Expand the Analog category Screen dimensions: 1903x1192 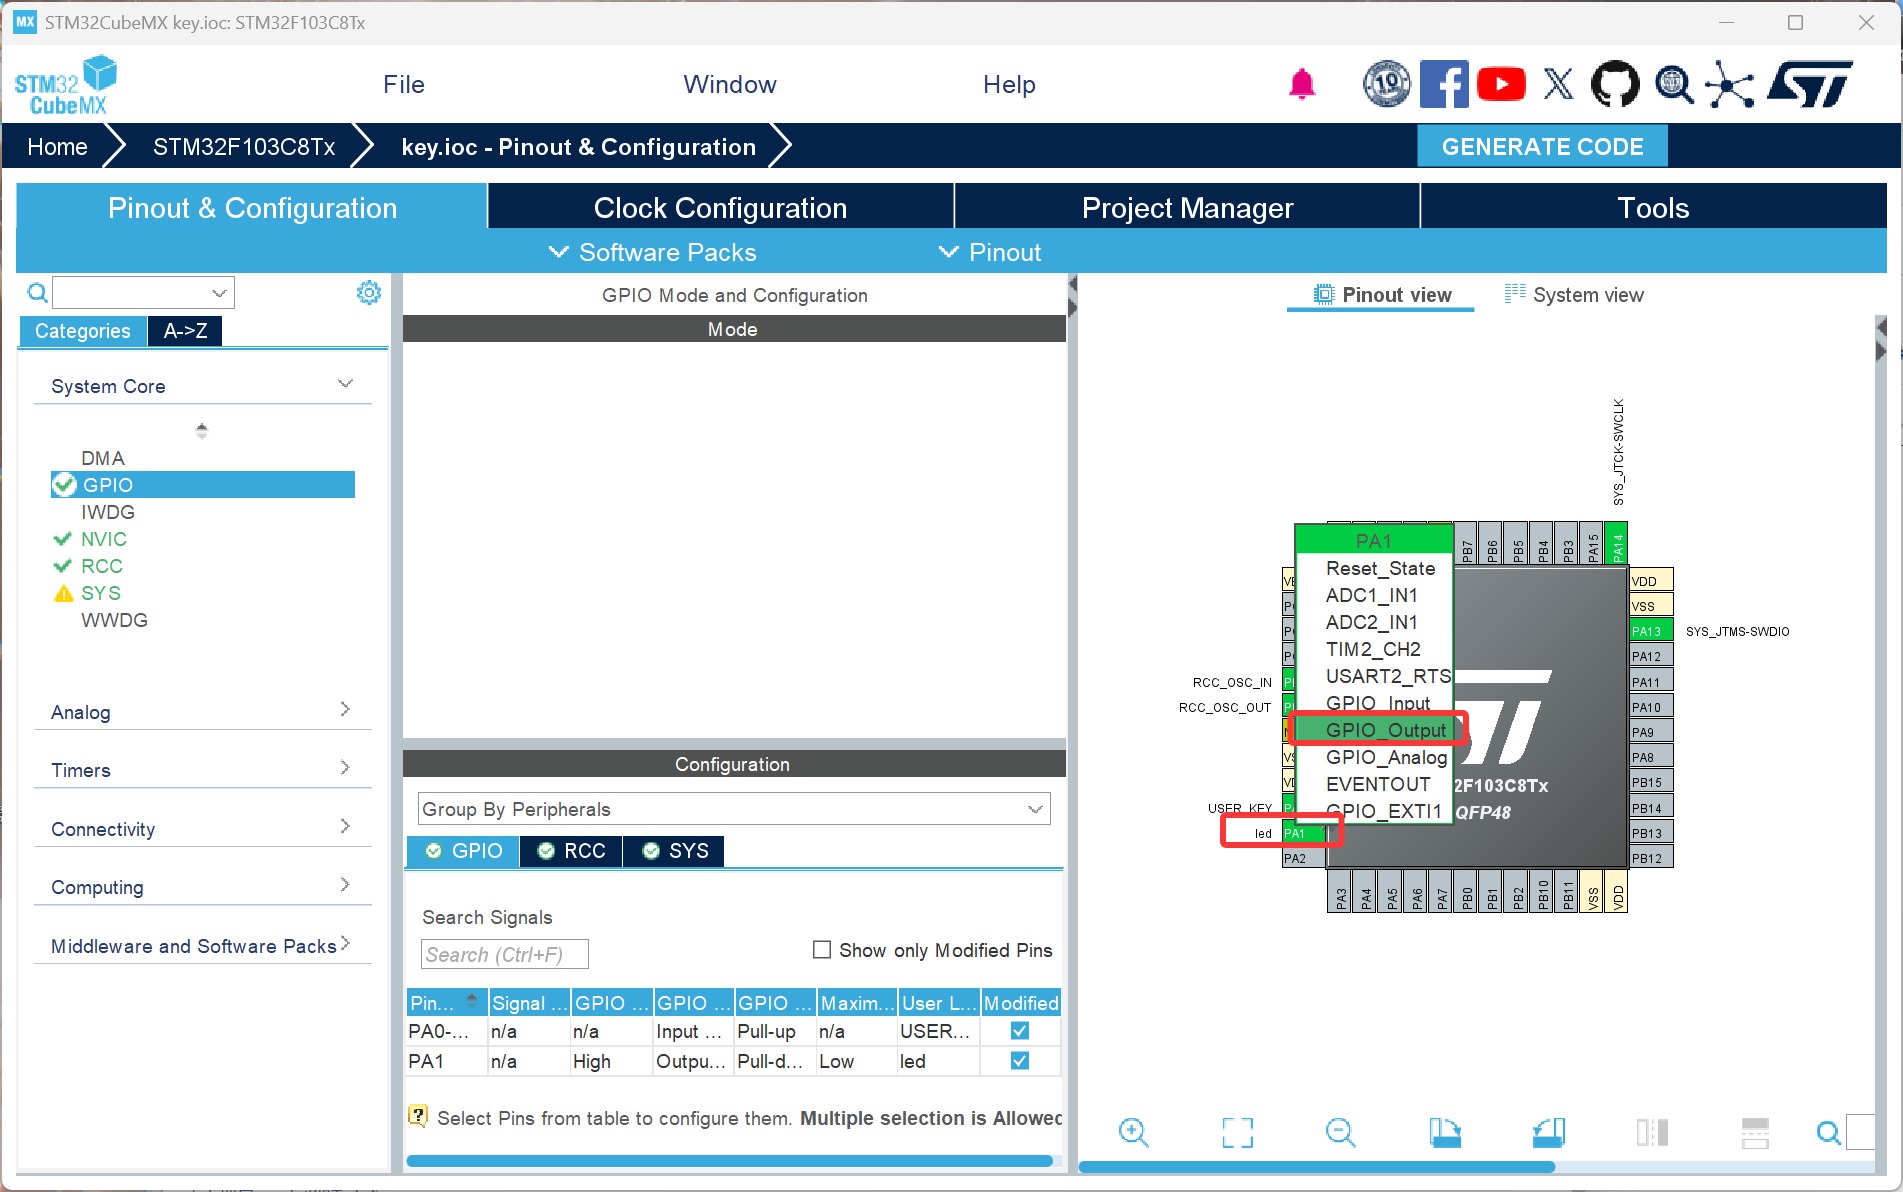click(x=203, y=712)
